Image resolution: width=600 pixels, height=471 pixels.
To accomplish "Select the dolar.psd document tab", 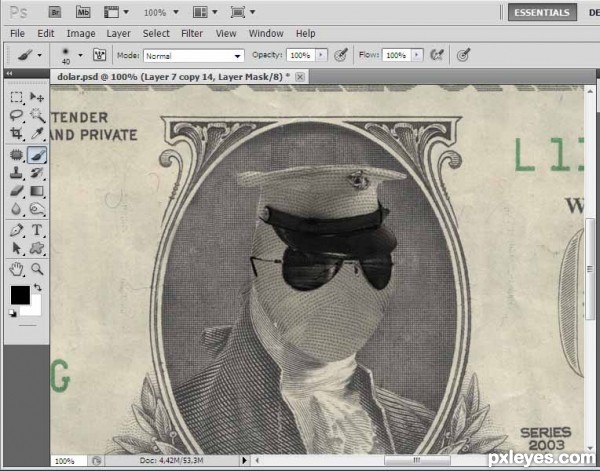I will coord(173,77).
